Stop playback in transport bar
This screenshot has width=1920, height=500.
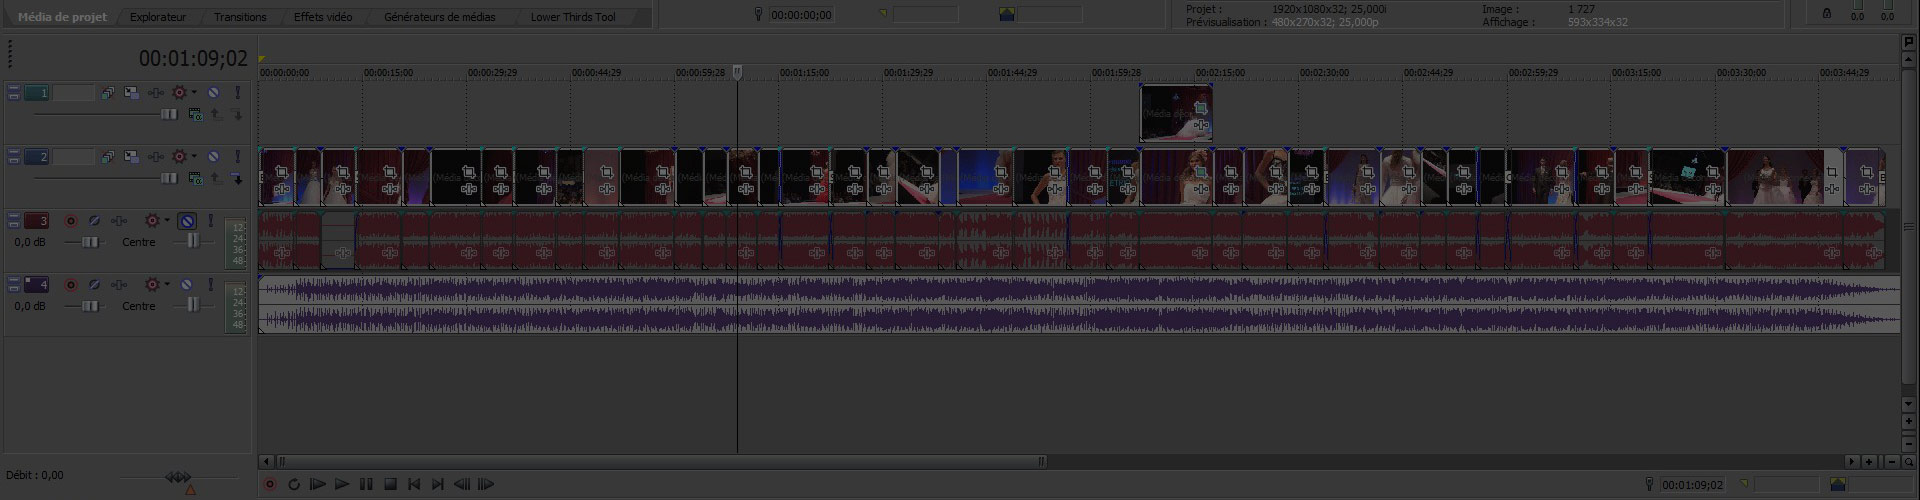[x=390, y=484]
